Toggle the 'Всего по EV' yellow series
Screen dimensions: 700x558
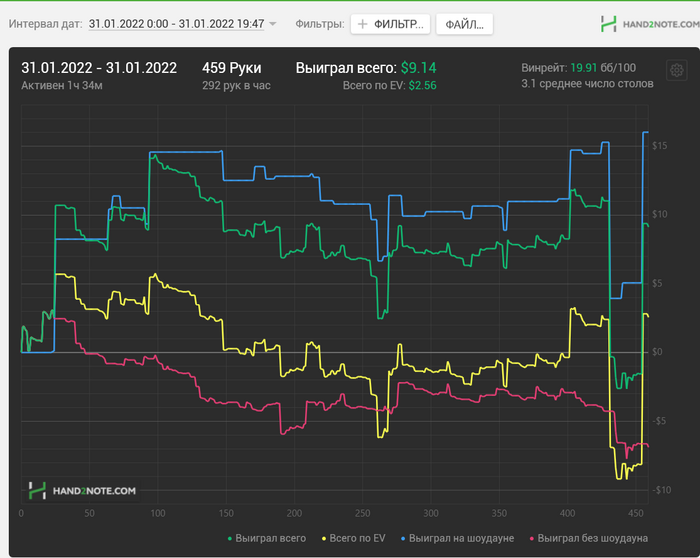[x=358, y=538]
